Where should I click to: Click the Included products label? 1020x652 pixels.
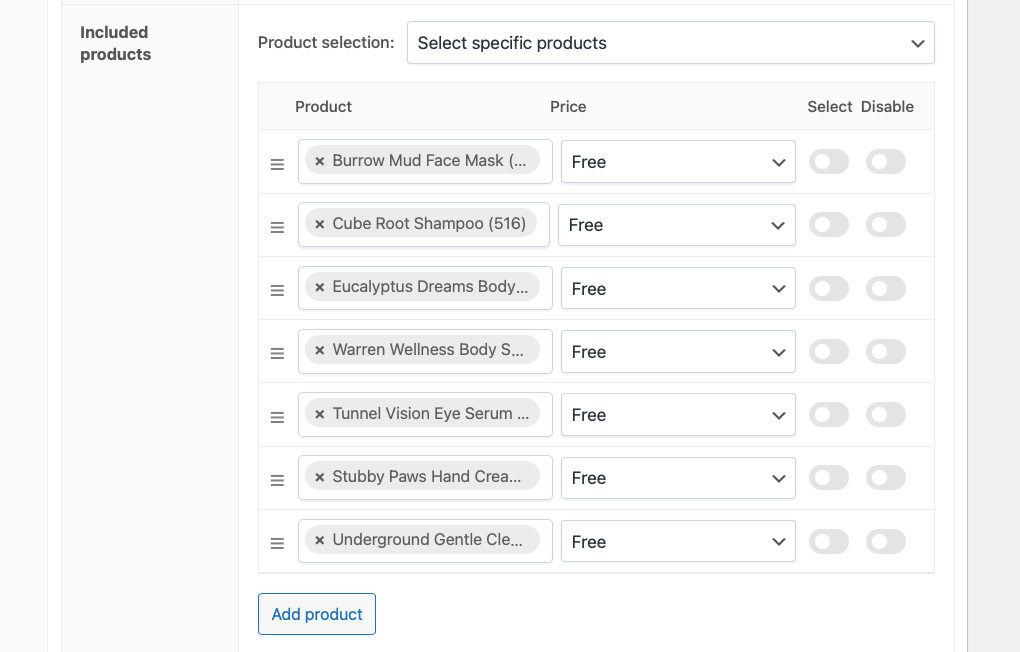coord(116,43)
